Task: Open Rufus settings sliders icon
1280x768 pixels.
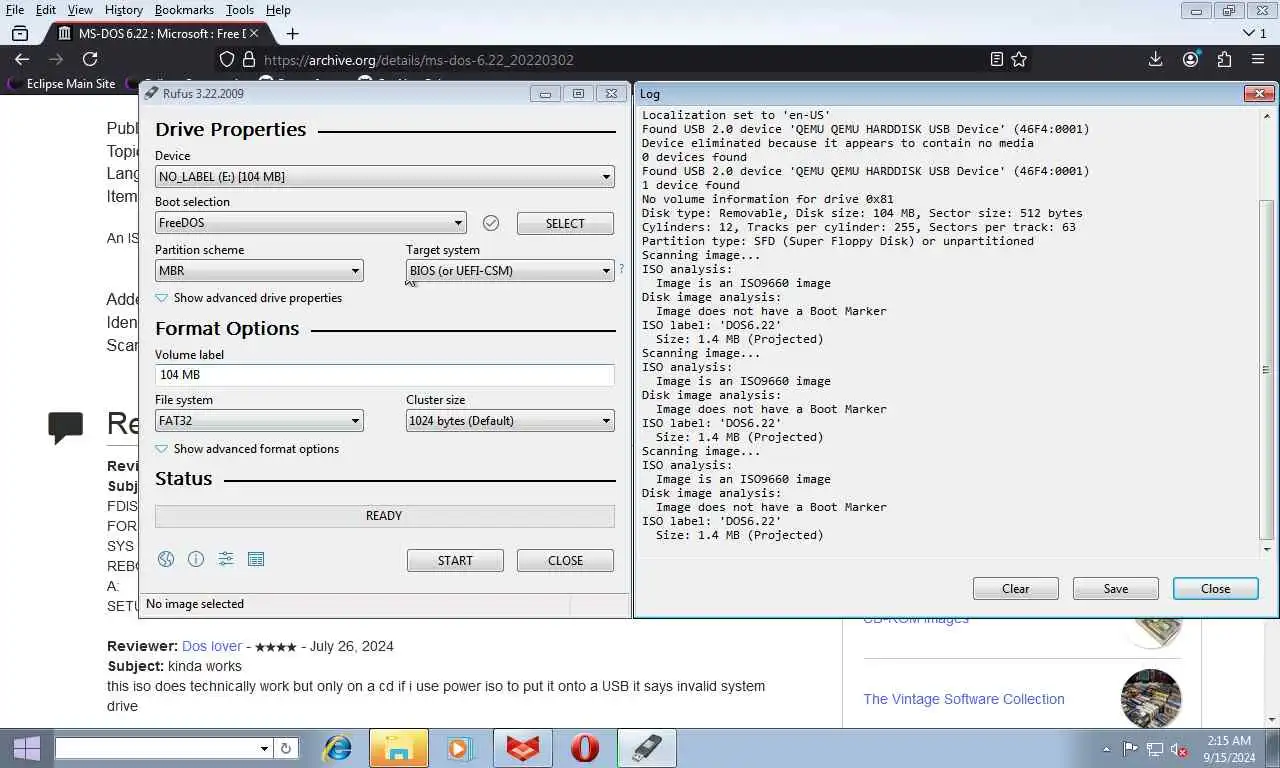Action: [226, 559]
